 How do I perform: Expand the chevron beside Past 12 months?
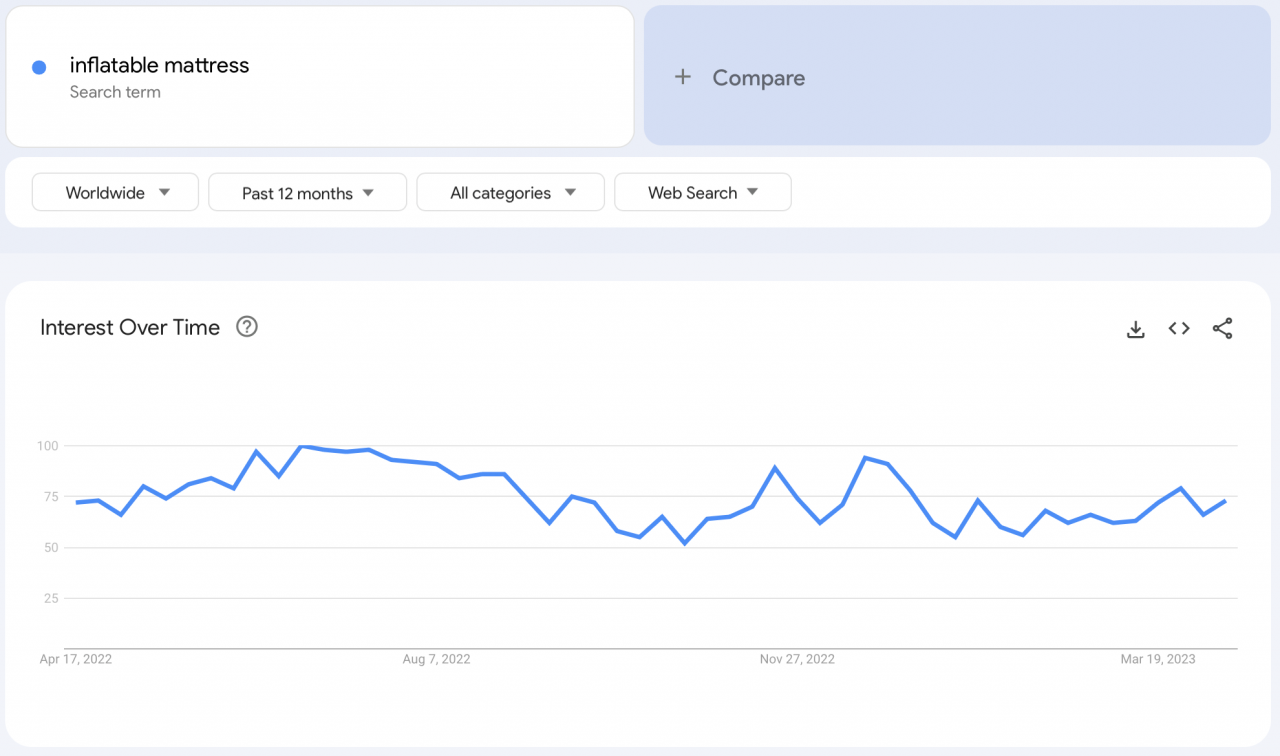[x=369, y=192]
